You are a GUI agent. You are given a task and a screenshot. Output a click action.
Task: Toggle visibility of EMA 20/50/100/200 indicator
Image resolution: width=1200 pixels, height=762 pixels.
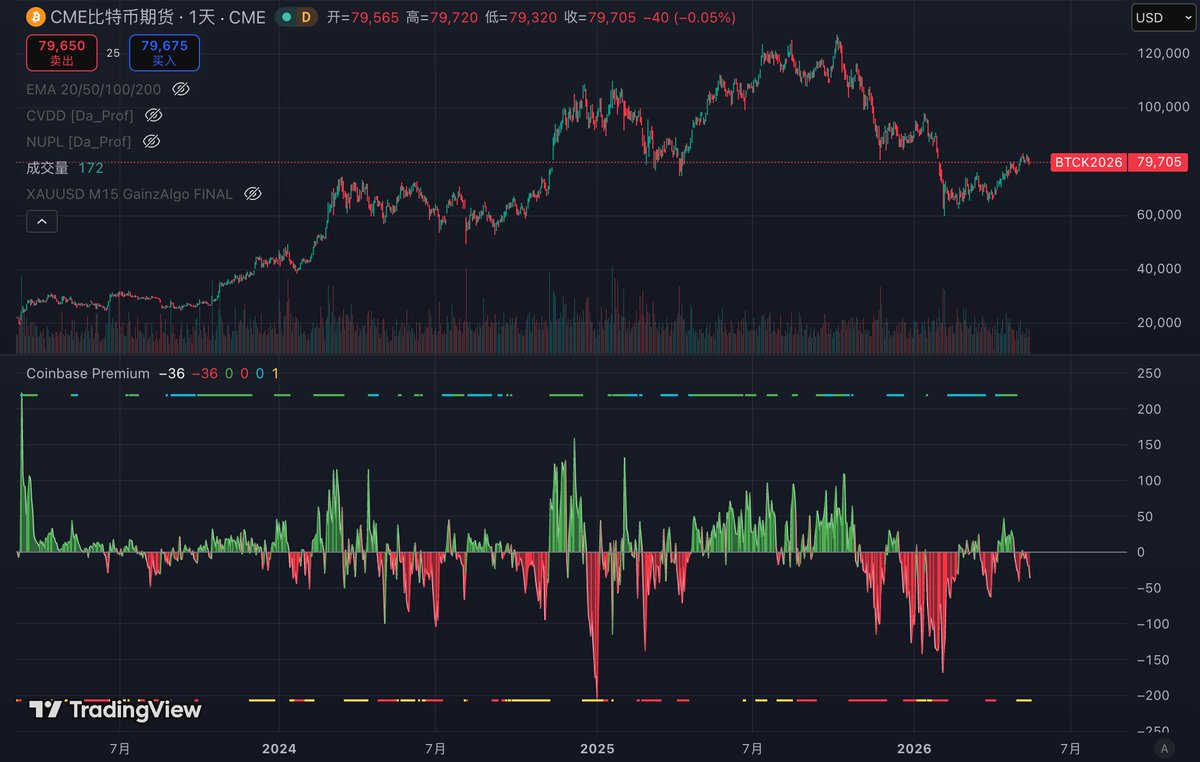coord(181,89)
